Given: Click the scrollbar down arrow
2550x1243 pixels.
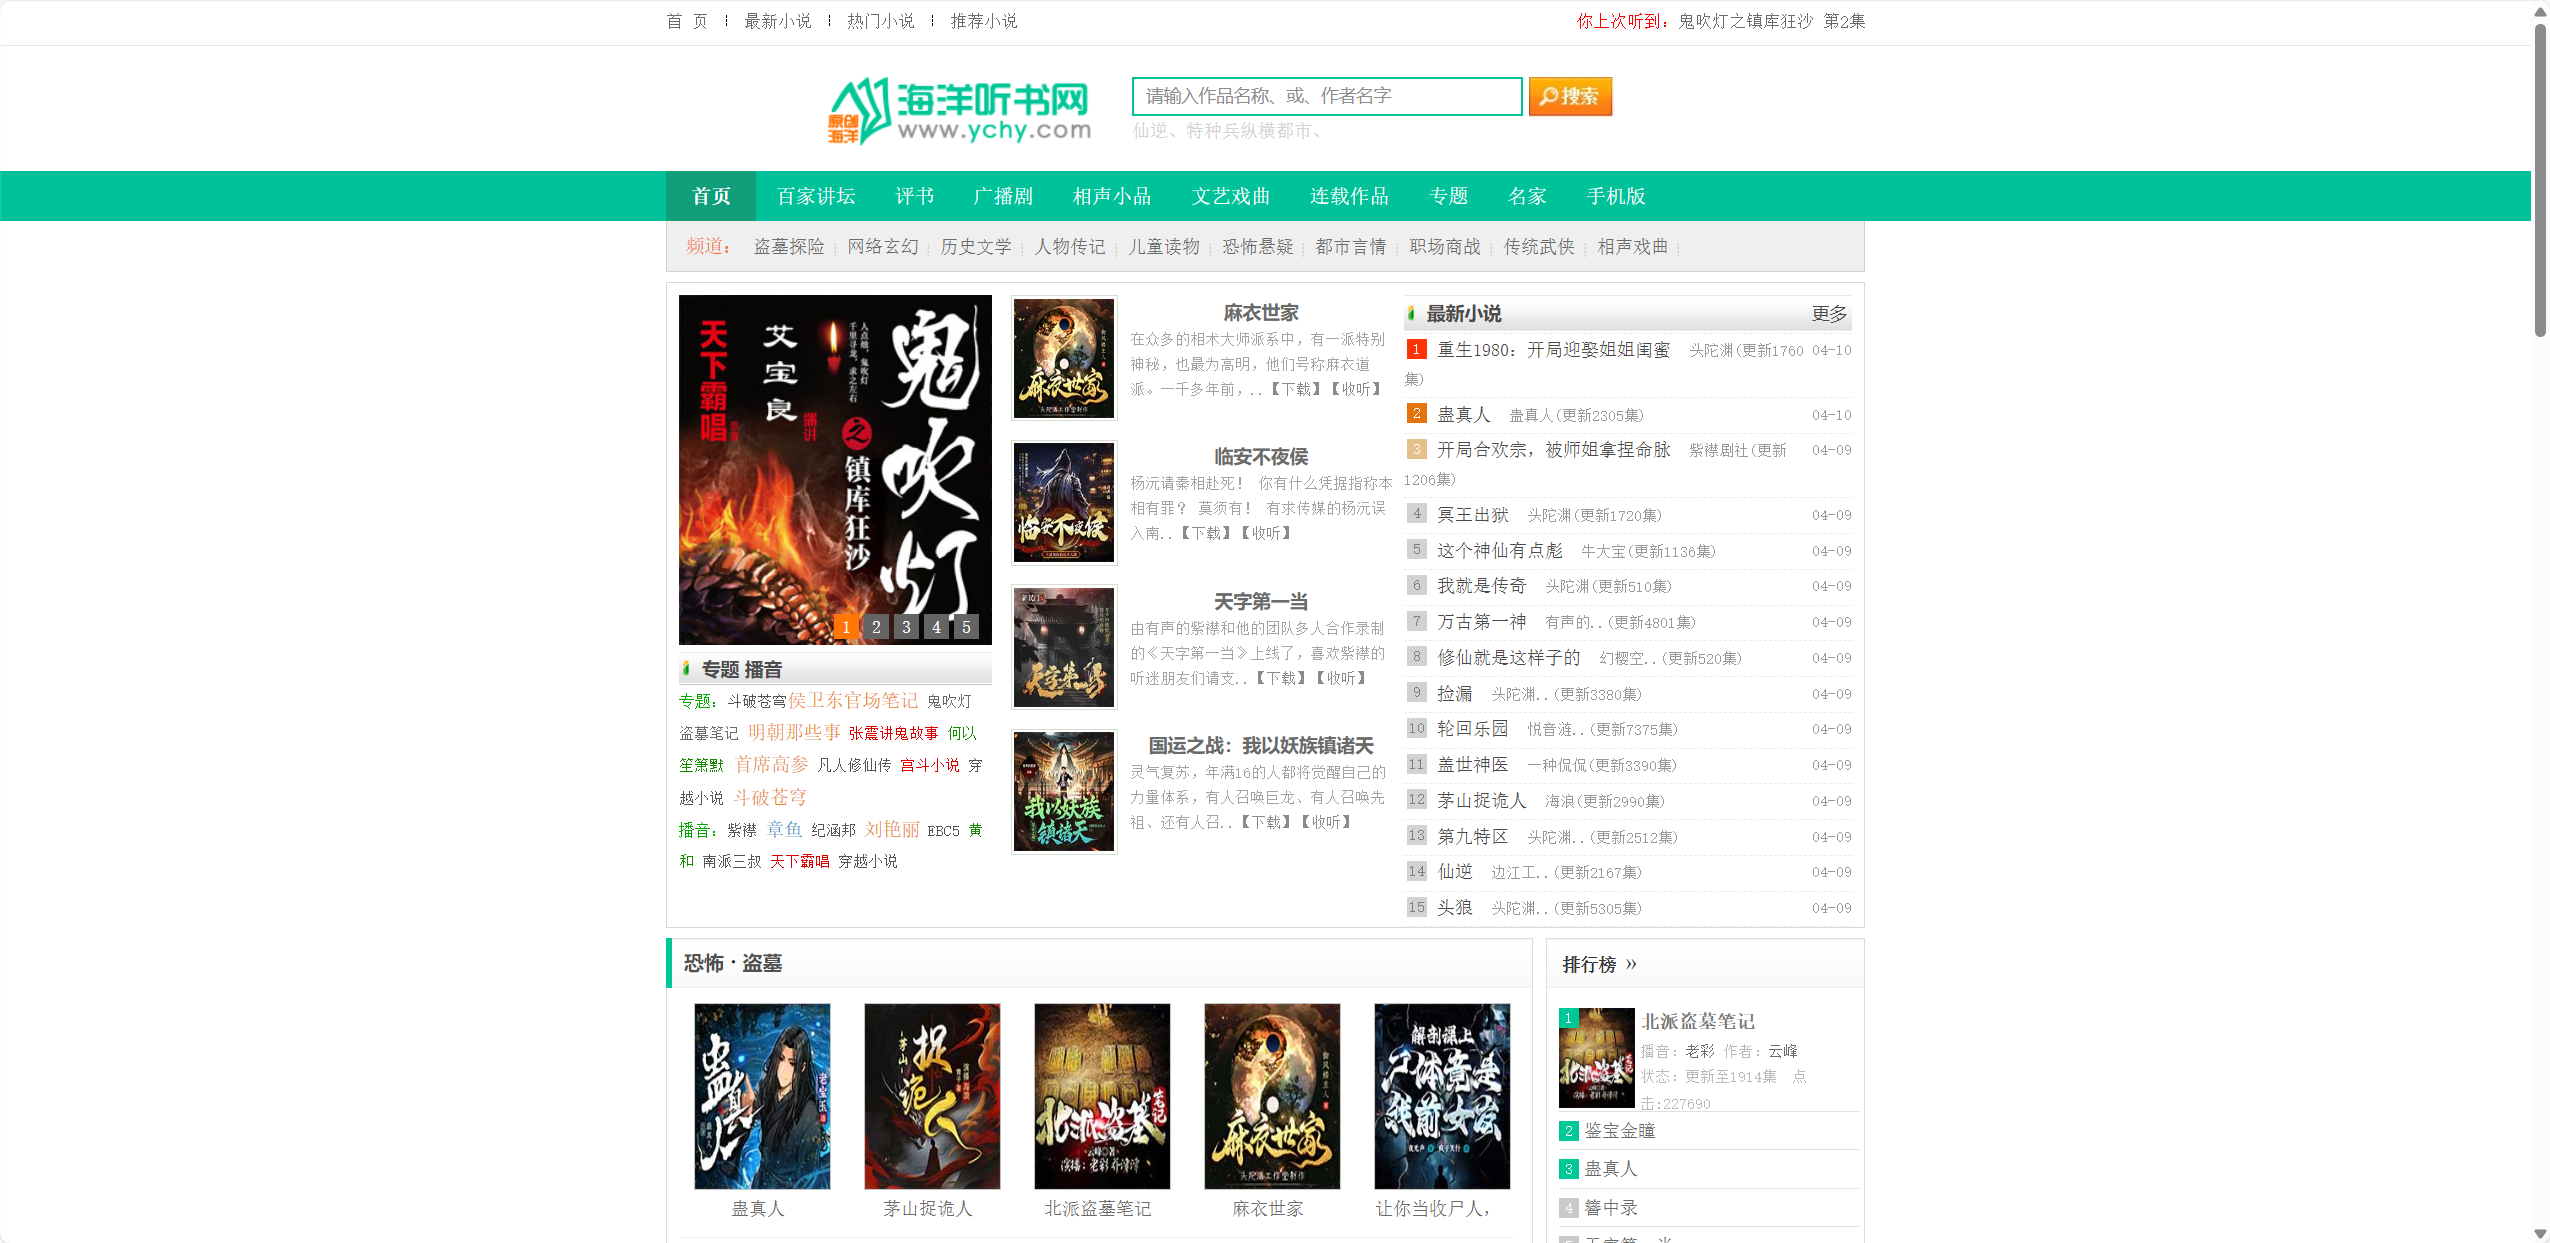Looking at the screenshot, I should pos(2540,1233).
